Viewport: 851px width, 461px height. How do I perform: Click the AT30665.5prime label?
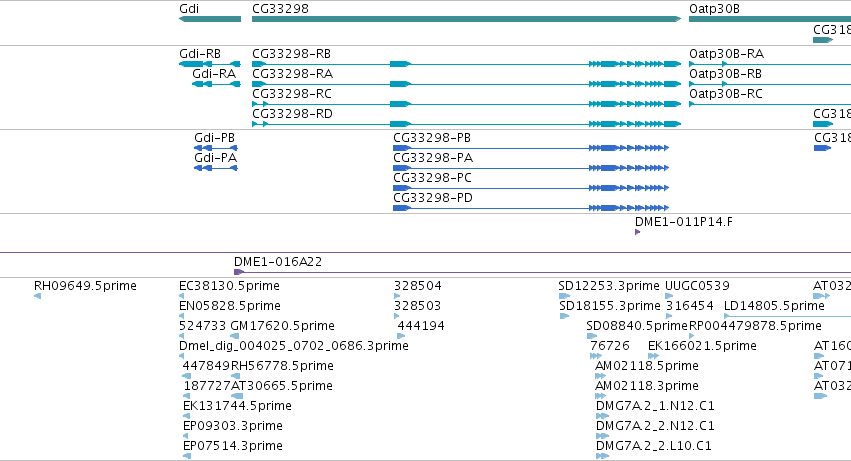(282, 387)
